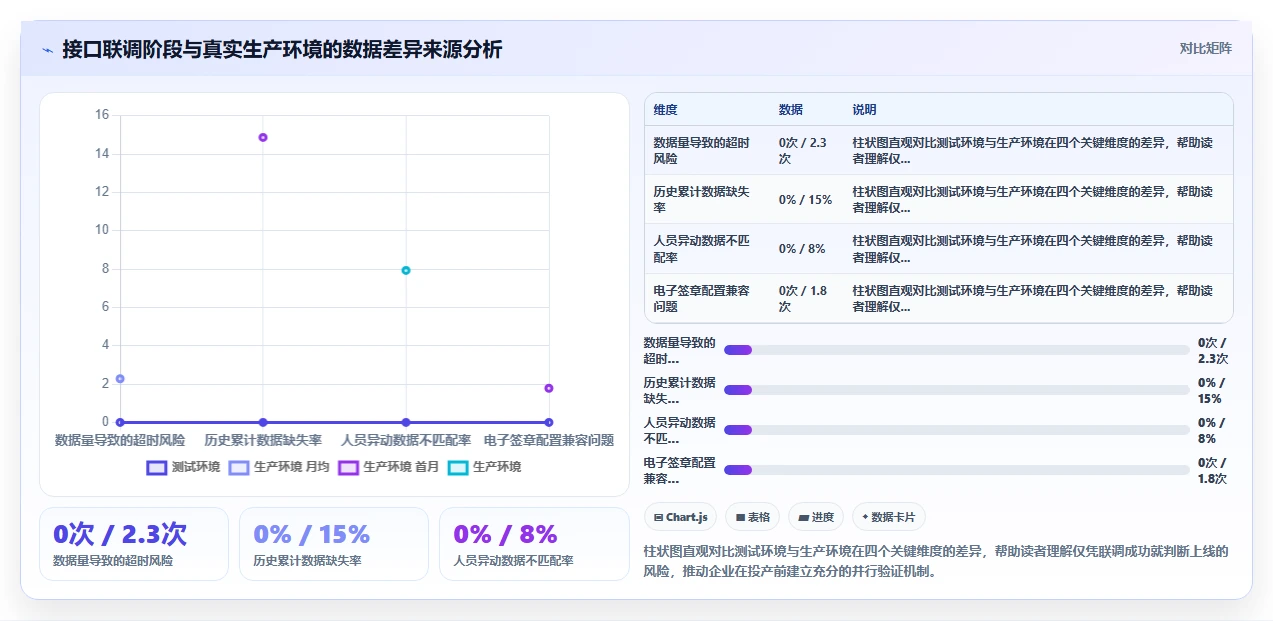Click the 人员异动数据不匹… progress bar
The height and width of the screenshot is (621, 1273).
[x=957, y=430]
